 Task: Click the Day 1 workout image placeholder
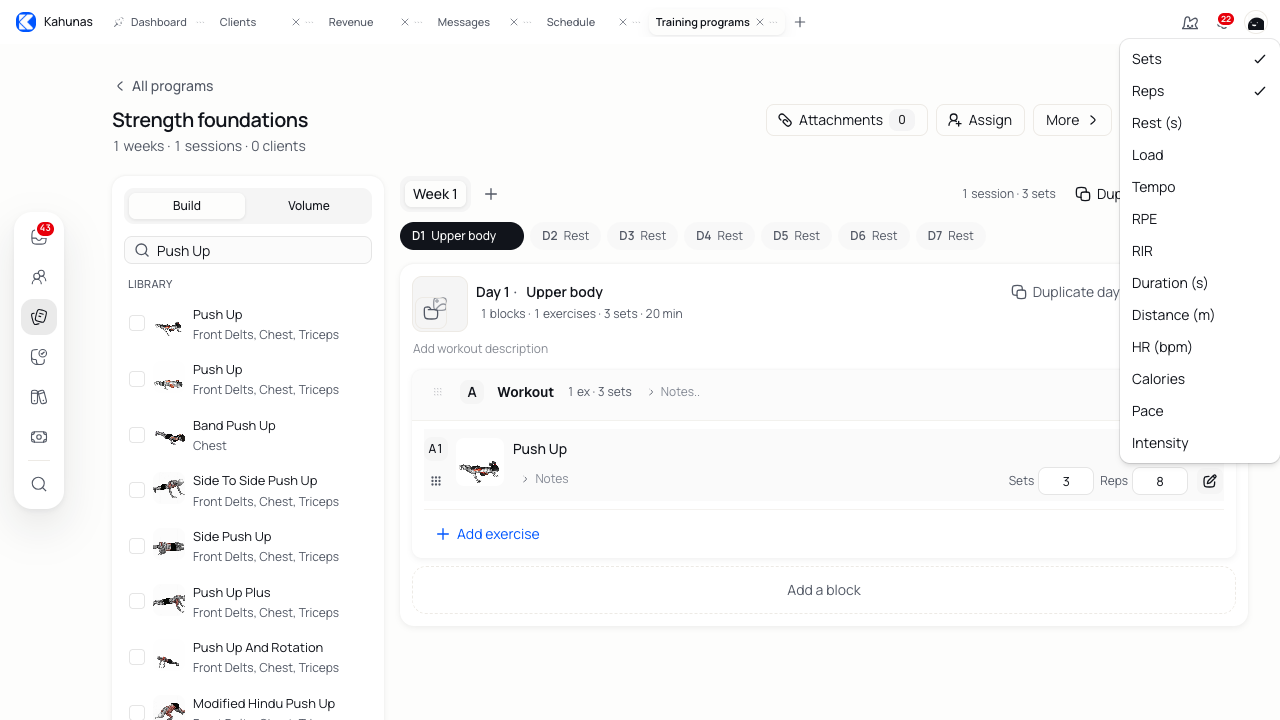pyautogui.click(x=440, y=304)
